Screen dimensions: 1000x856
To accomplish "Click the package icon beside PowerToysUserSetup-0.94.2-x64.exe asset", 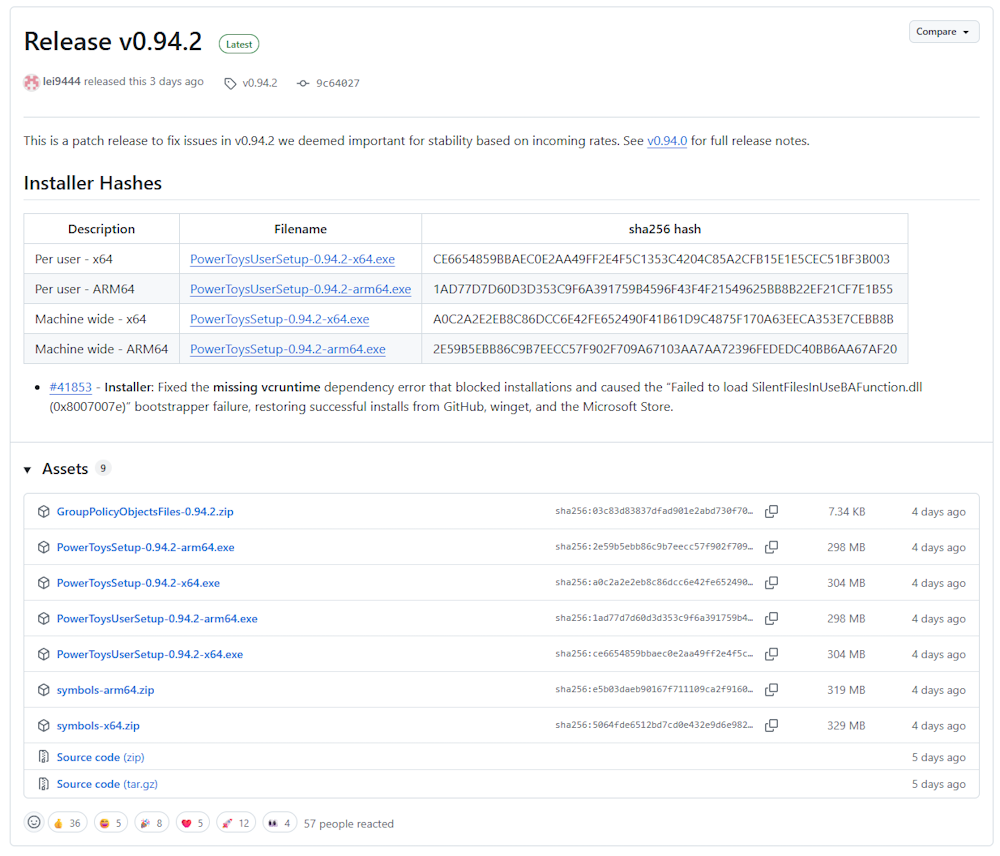I will [43, 654].
